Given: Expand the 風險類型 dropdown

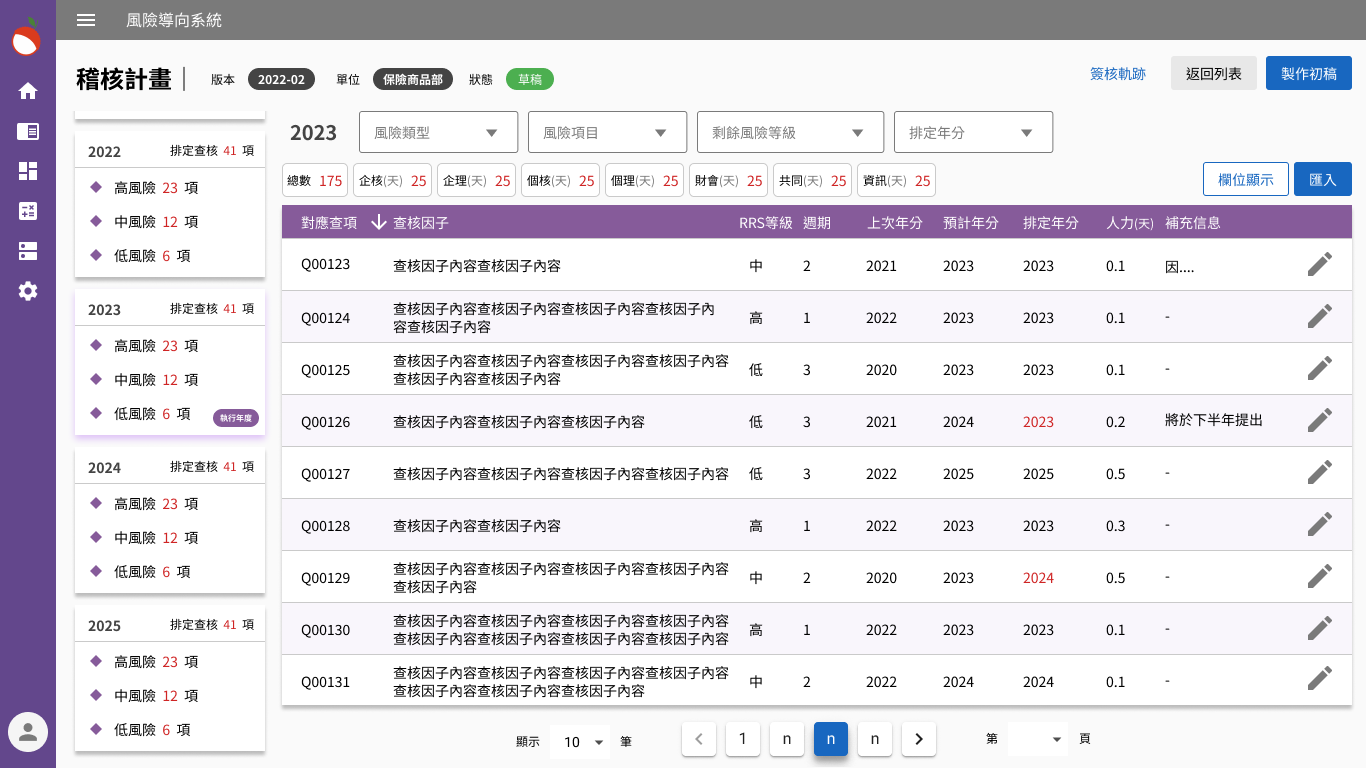Looking at the screenshot, I should pos(438,132).
